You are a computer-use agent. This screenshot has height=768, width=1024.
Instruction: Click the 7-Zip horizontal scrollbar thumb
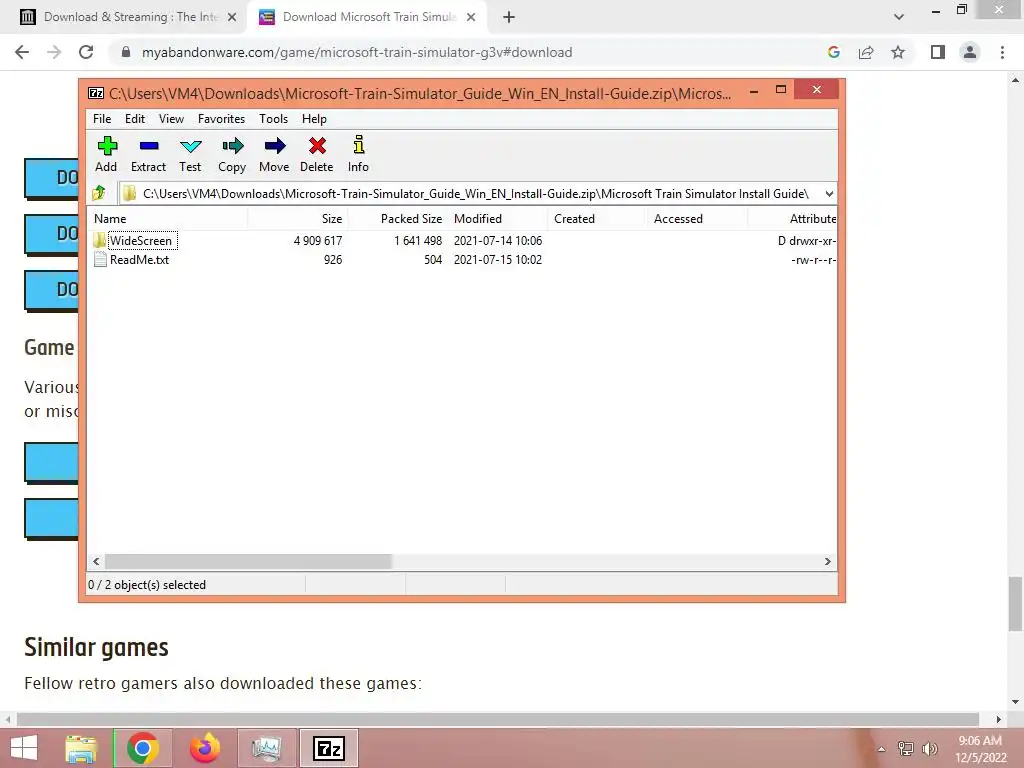(x=248, y=562)
